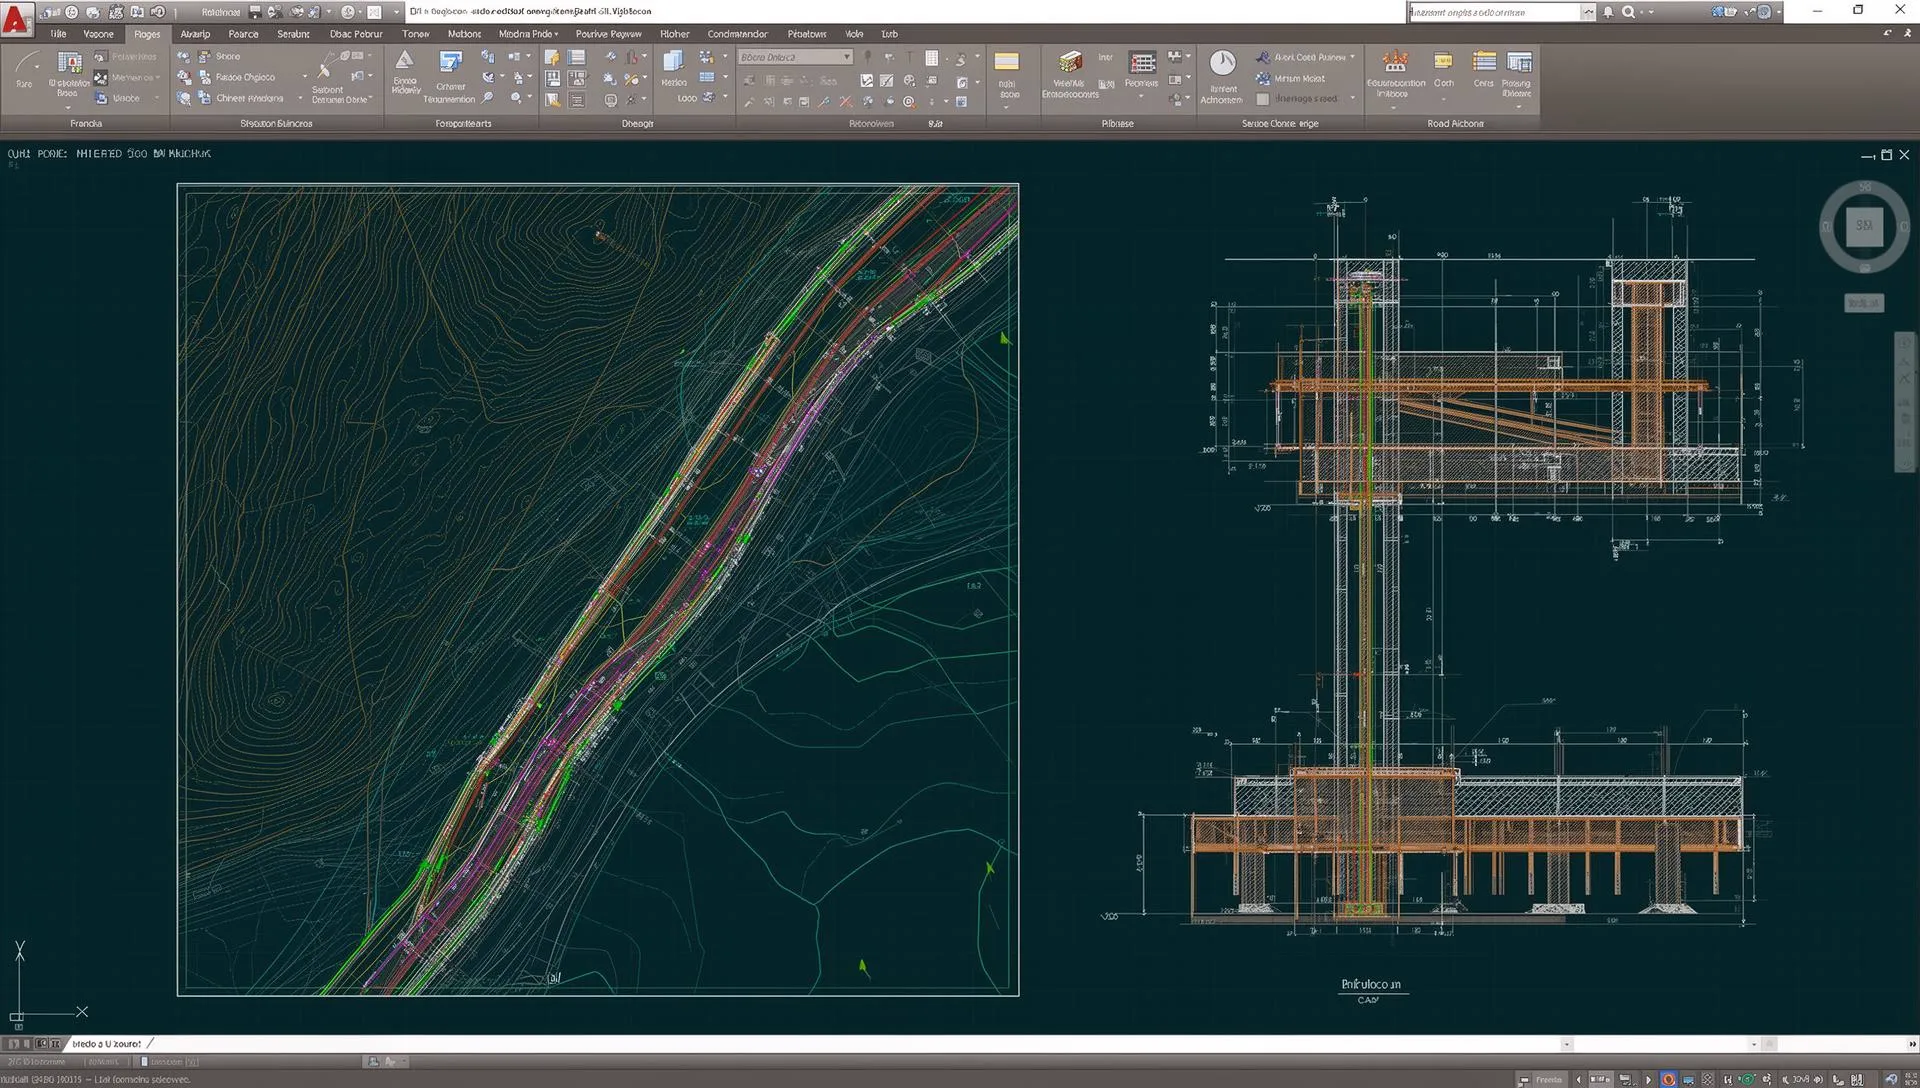Click the Prifulooo.un drawing title text
The height and width of the screenshot is (1088, 1920).
click(1370, 984)
